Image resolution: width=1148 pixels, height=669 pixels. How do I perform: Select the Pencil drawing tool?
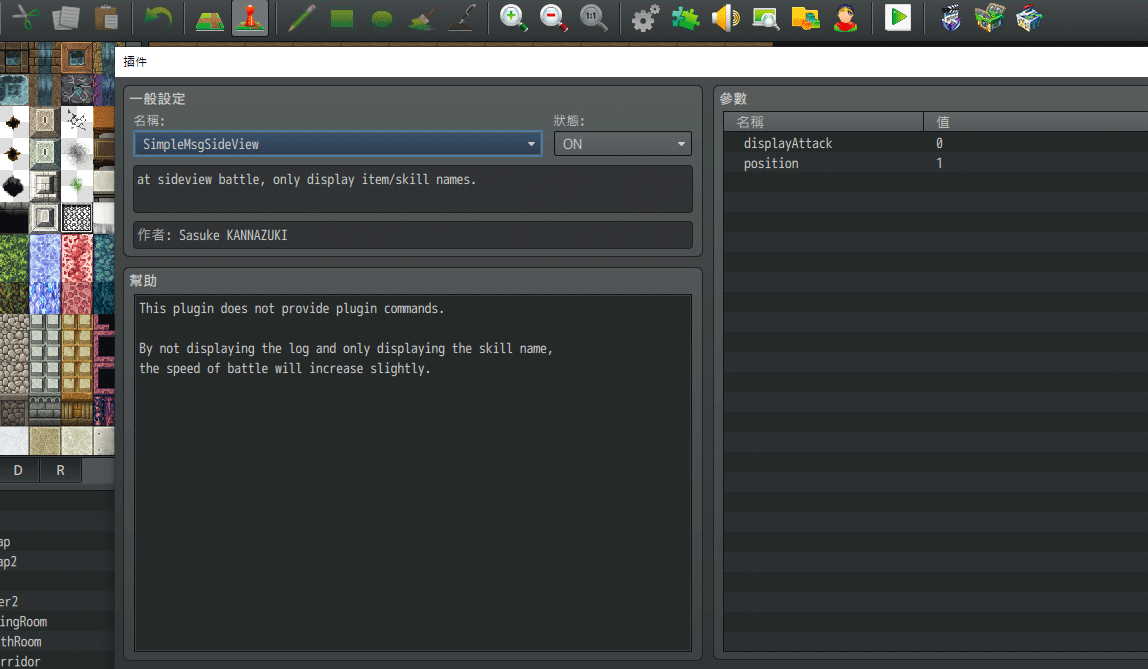point(302,18)
